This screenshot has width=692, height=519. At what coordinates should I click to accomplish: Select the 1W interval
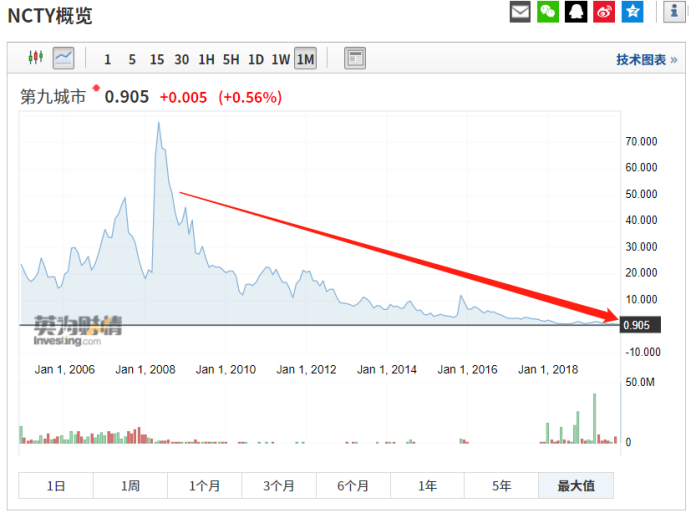pyautogui.click(x=280, y=59)
